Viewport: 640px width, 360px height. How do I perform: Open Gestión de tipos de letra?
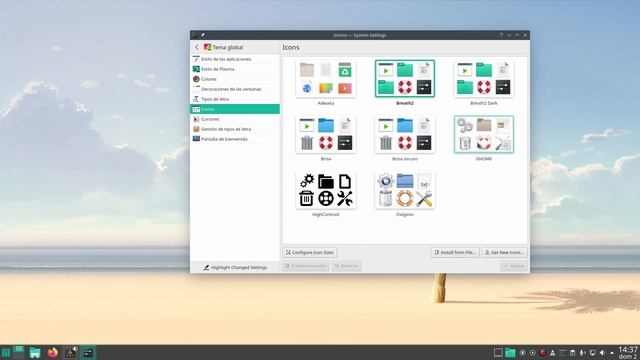click(235, 129)
